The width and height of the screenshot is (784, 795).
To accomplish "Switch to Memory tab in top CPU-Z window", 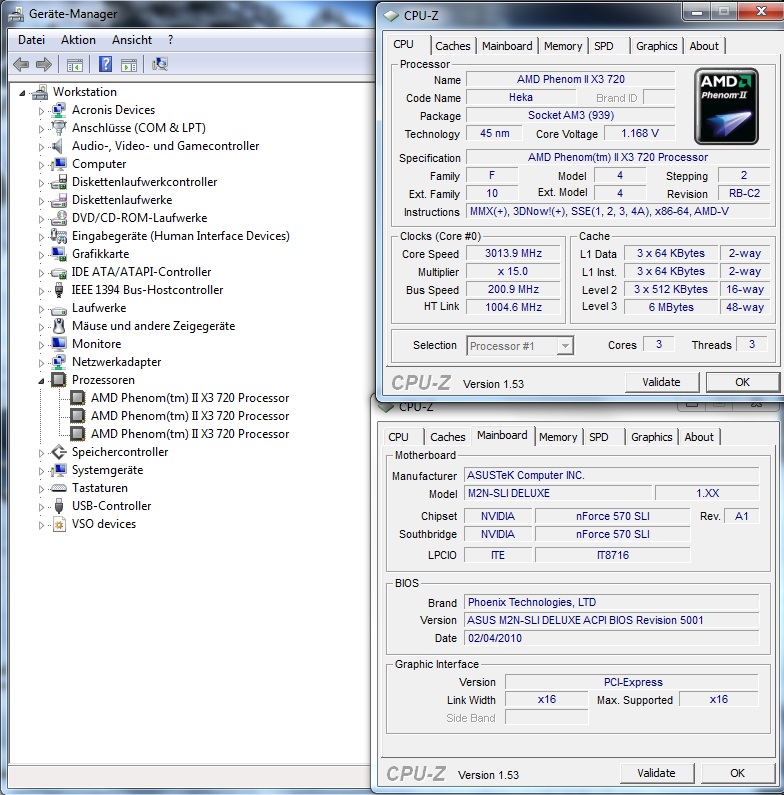I will click(563, 46).
